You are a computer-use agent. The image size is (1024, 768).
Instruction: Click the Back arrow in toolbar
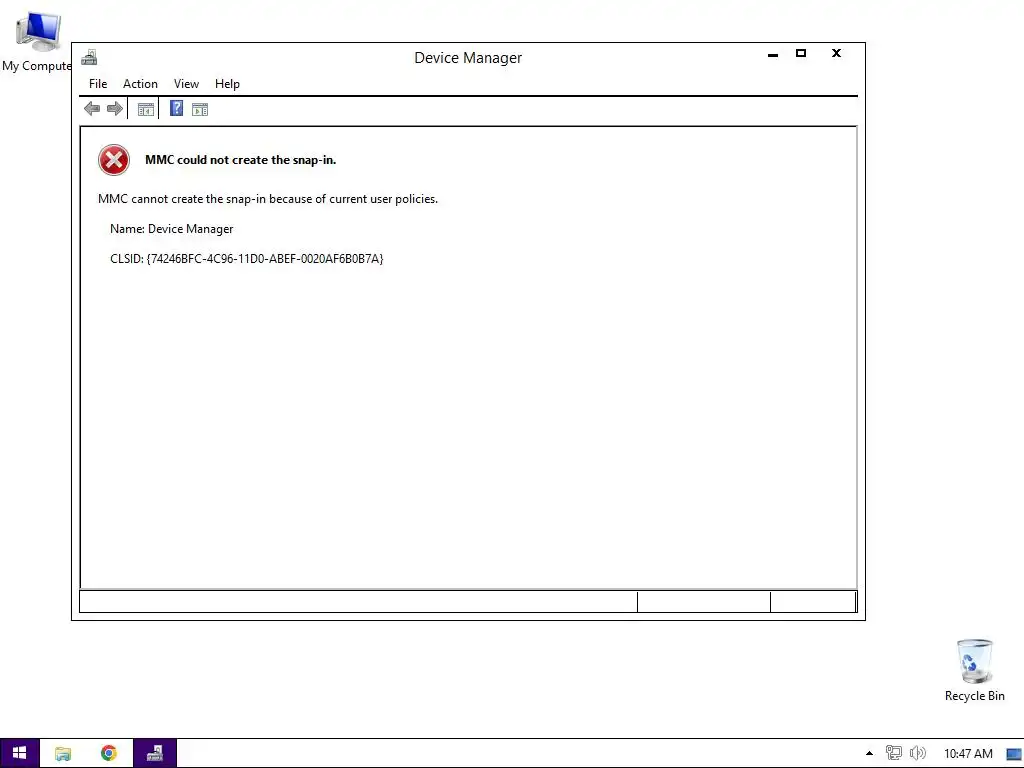coord(92,108)
